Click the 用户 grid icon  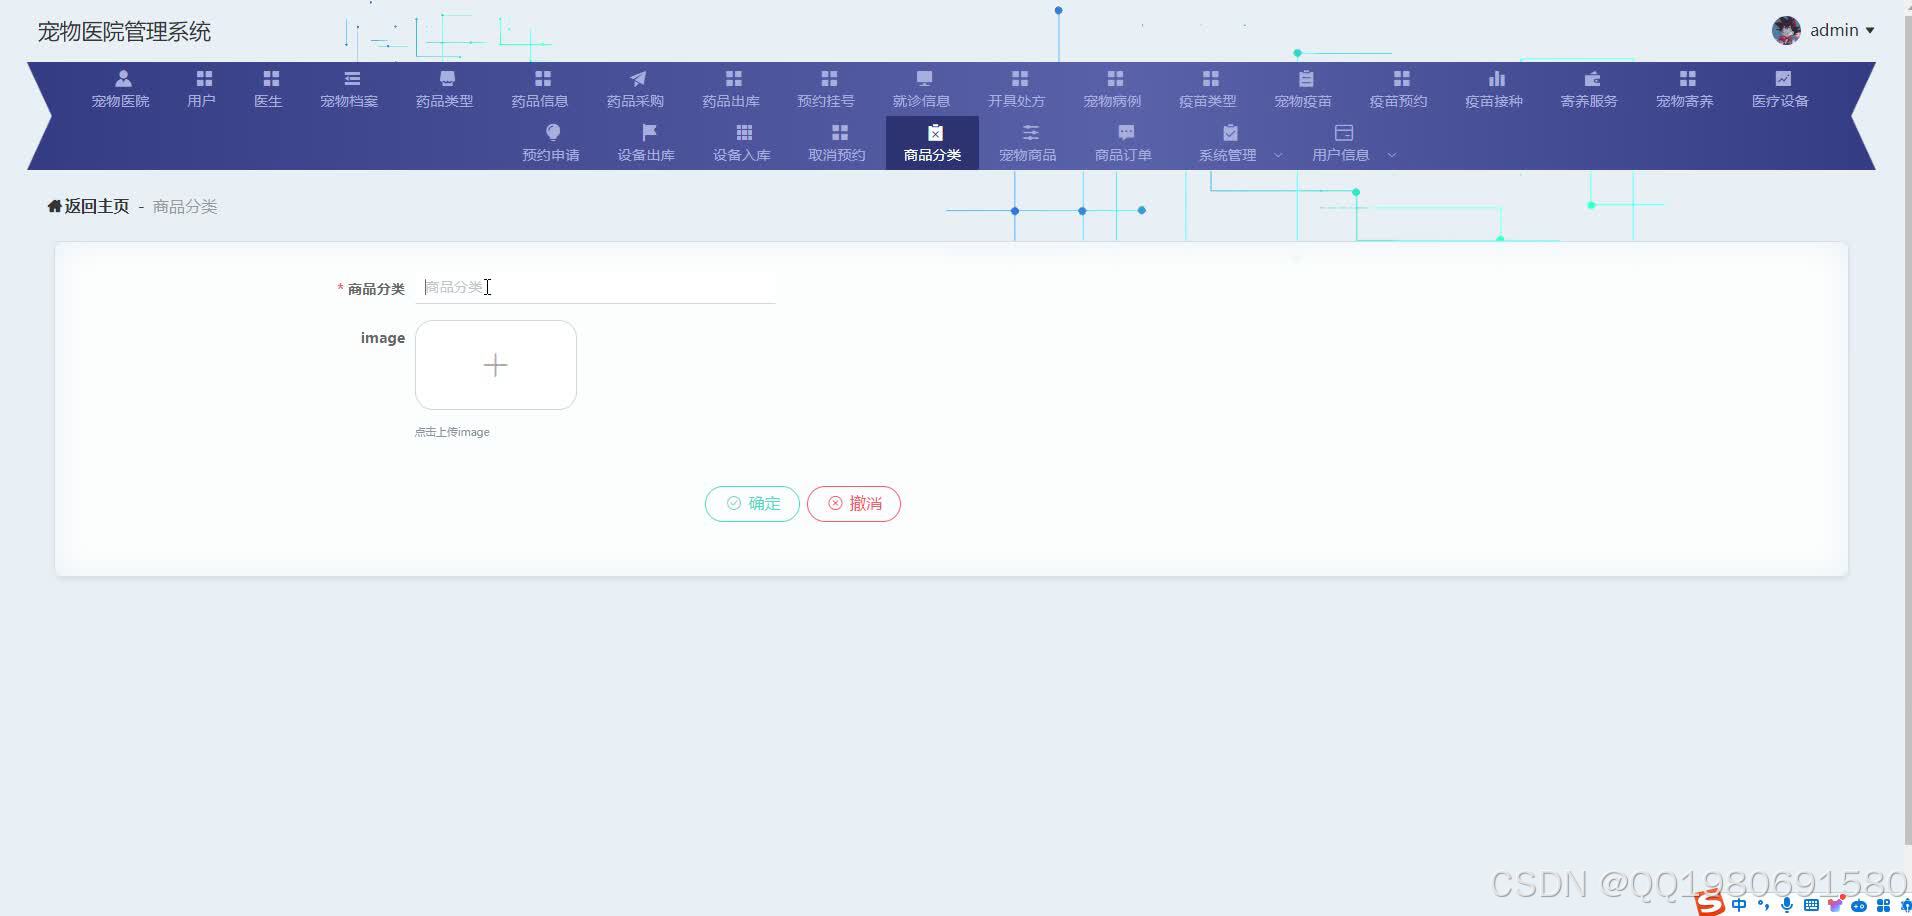click(x=204, y=78)
